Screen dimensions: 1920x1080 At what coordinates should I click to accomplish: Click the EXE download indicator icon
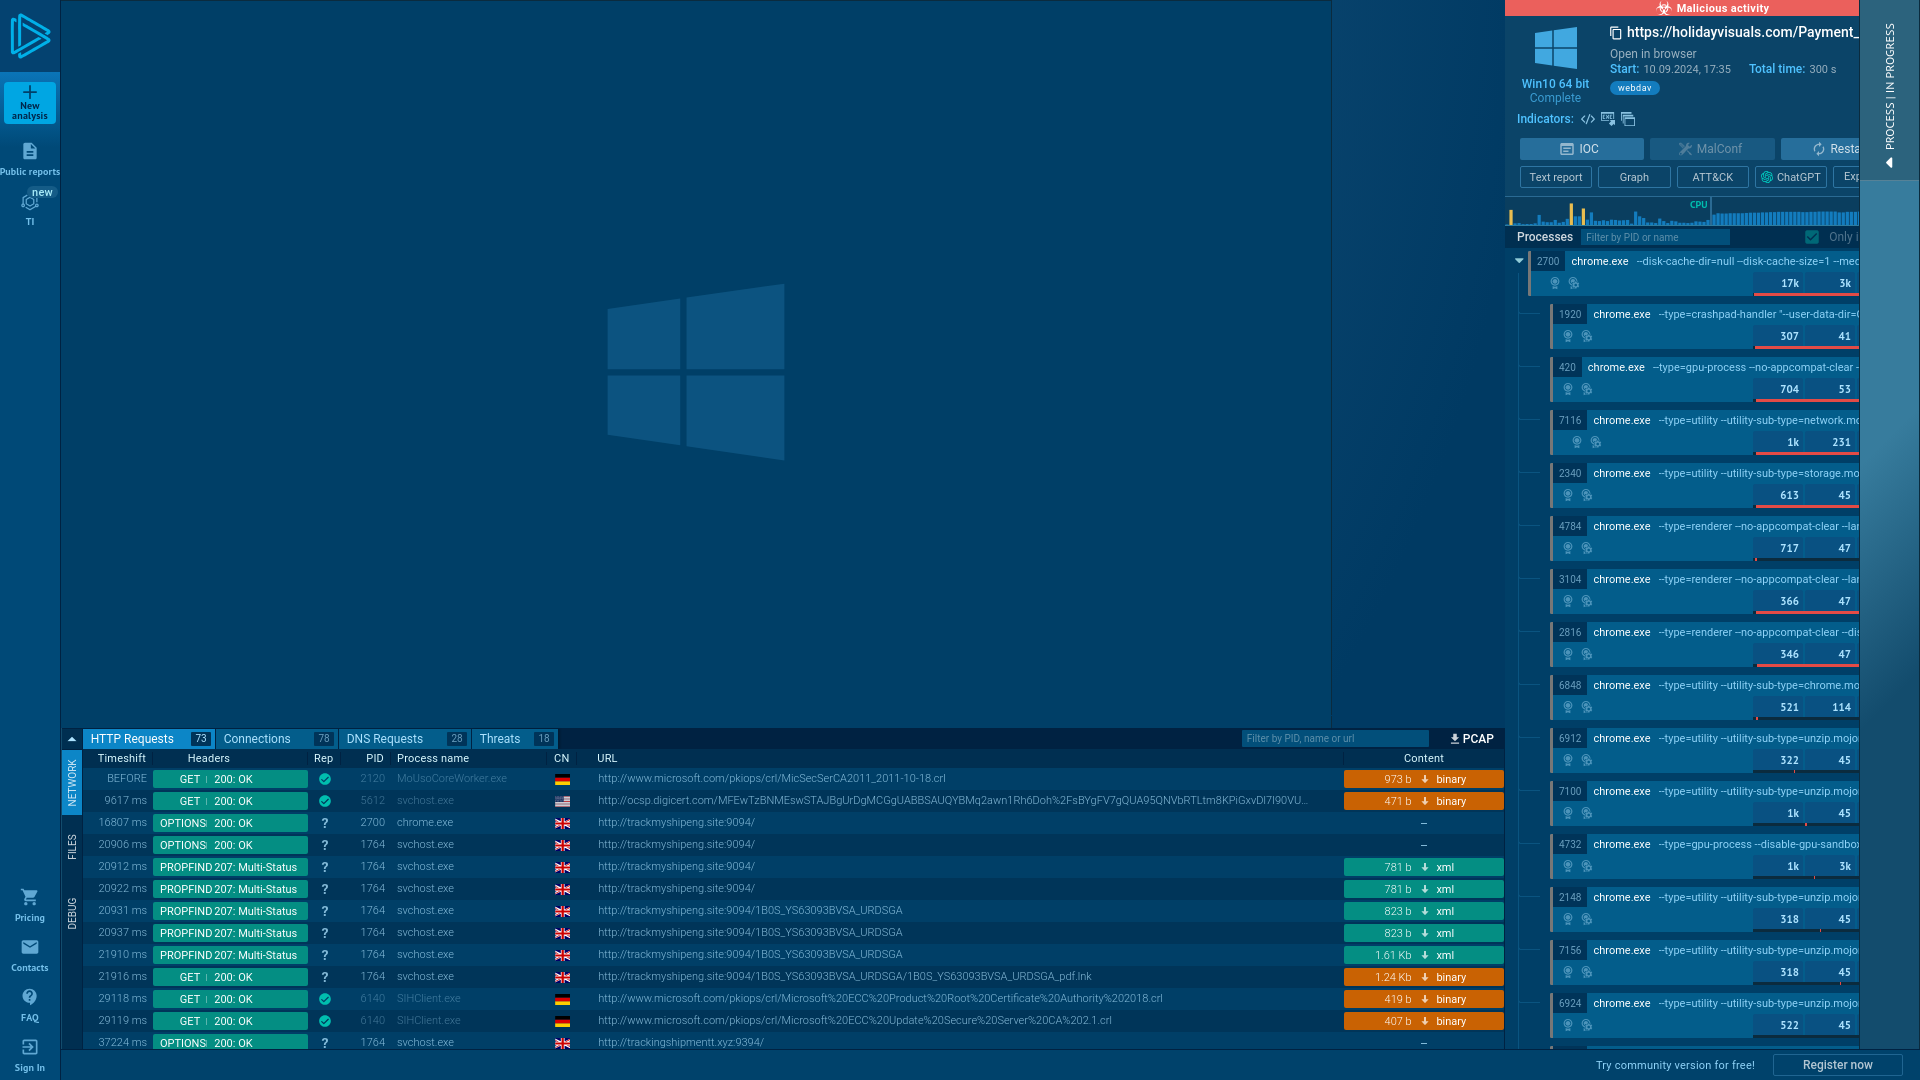point(1608,119)
